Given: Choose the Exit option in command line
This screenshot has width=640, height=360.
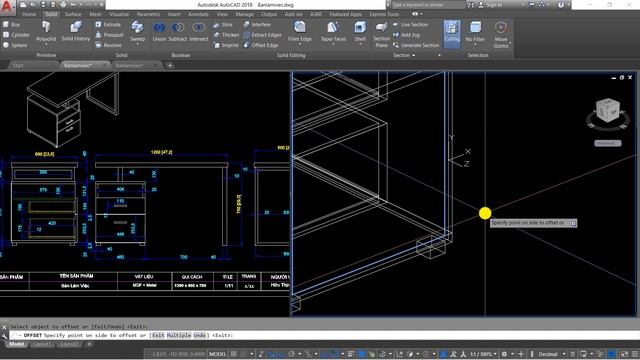Looking at the screenshot, I should click(158, 335).
